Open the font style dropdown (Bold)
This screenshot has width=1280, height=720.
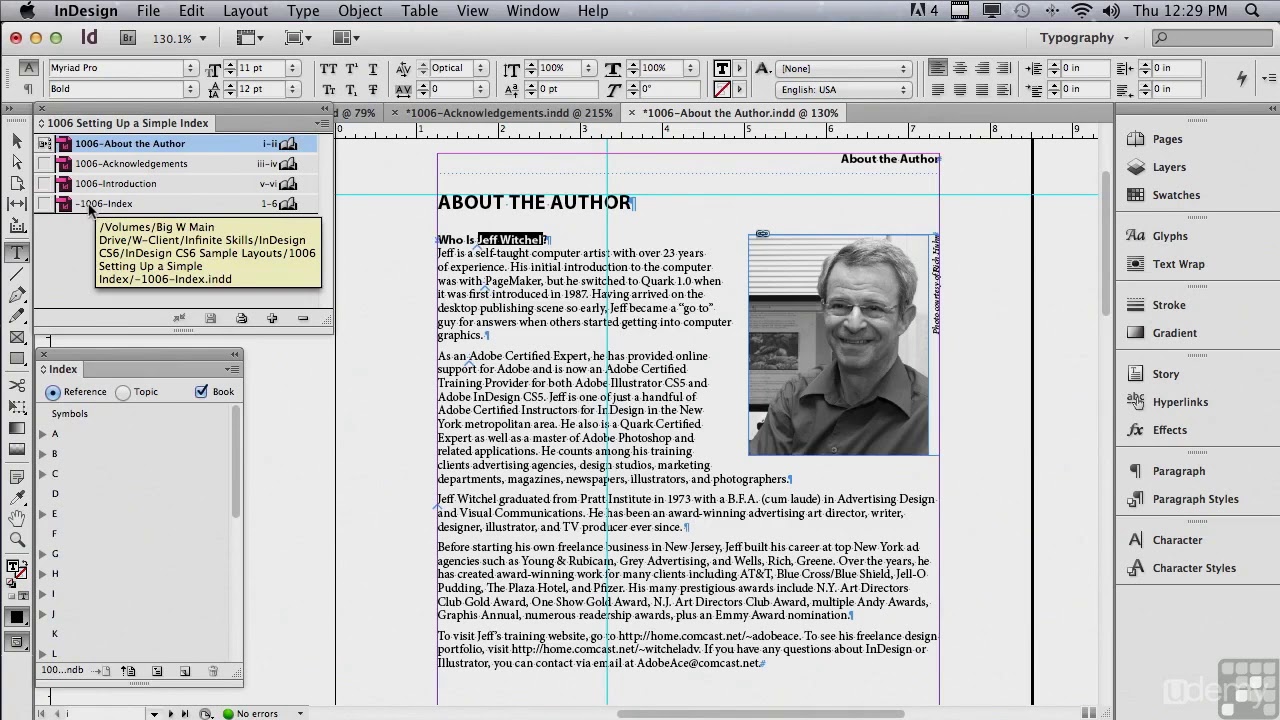pyautogui.click(x=190, y=89)
